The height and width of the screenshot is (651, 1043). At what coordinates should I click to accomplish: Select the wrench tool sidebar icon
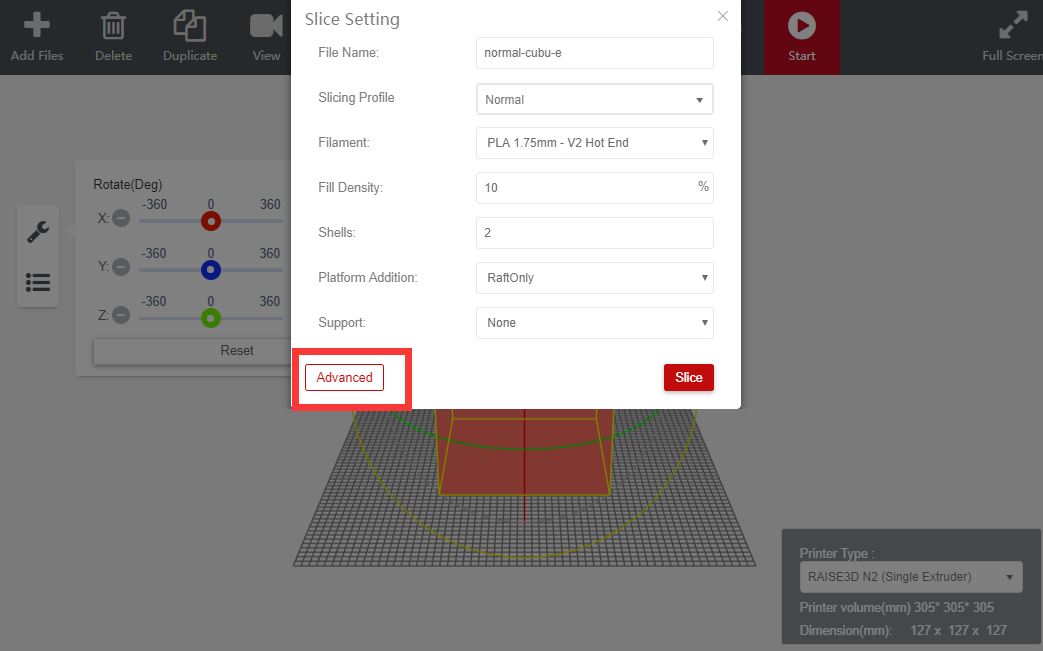38,232
